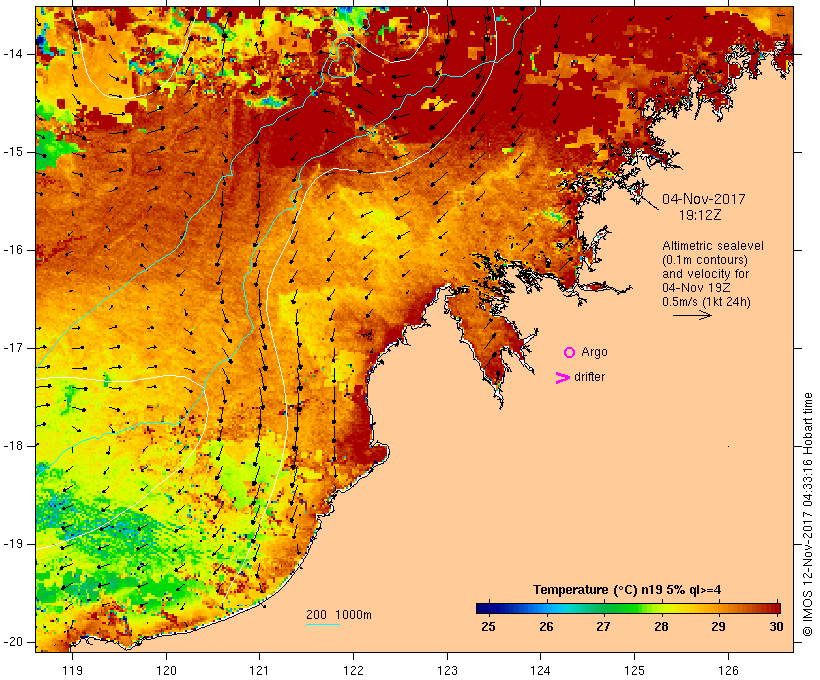Click the magenta Argo circle legend symbol

click(x=570, y=353)
